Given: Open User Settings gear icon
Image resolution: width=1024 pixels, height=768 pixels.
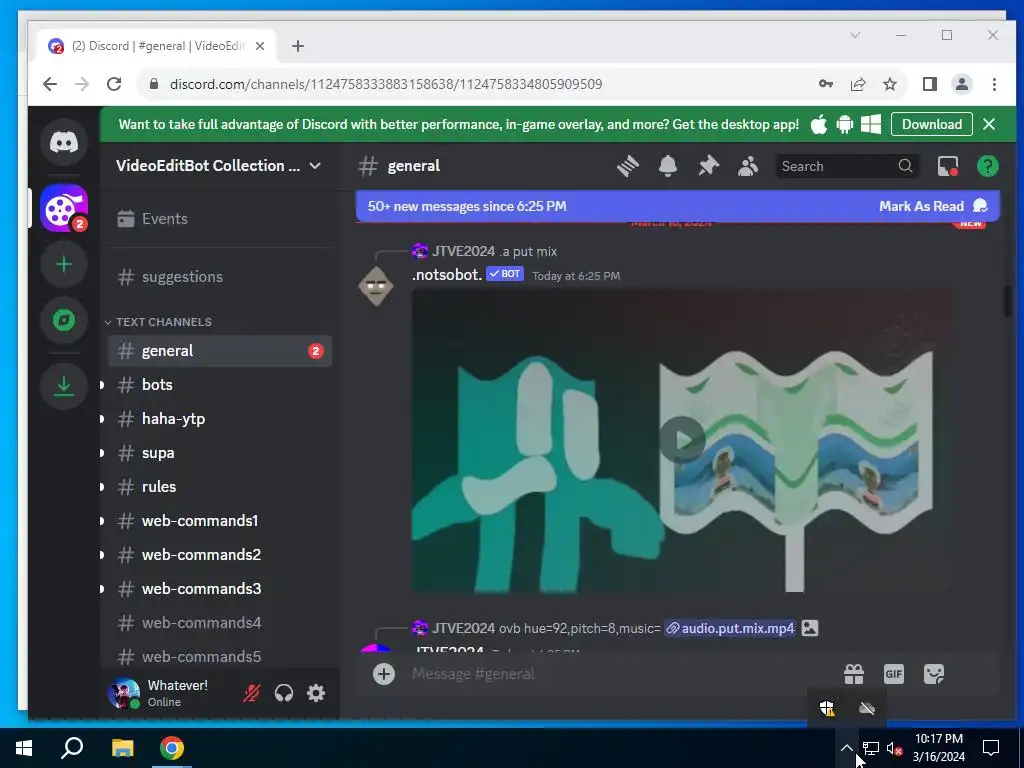Looking at the screenshot, I should 316,693.
